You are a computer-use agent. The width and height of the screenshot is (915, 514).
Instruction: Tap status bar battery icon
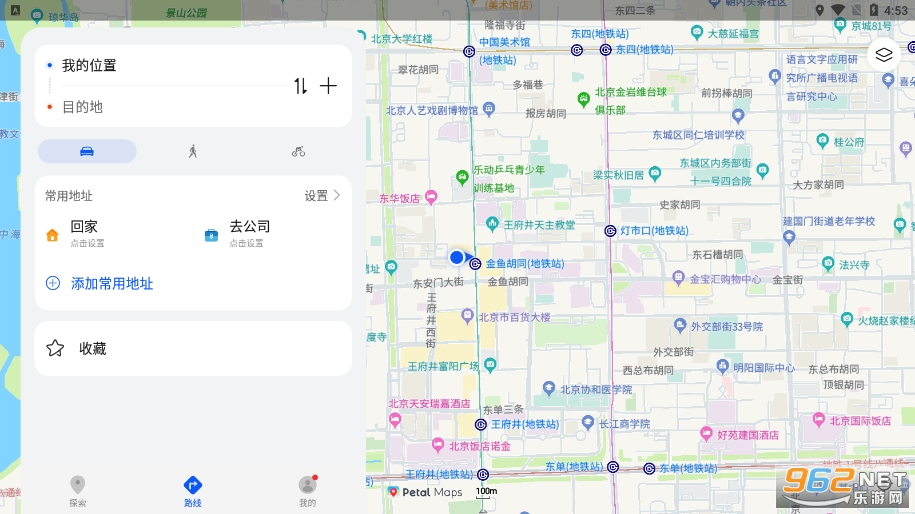(874, 10)
